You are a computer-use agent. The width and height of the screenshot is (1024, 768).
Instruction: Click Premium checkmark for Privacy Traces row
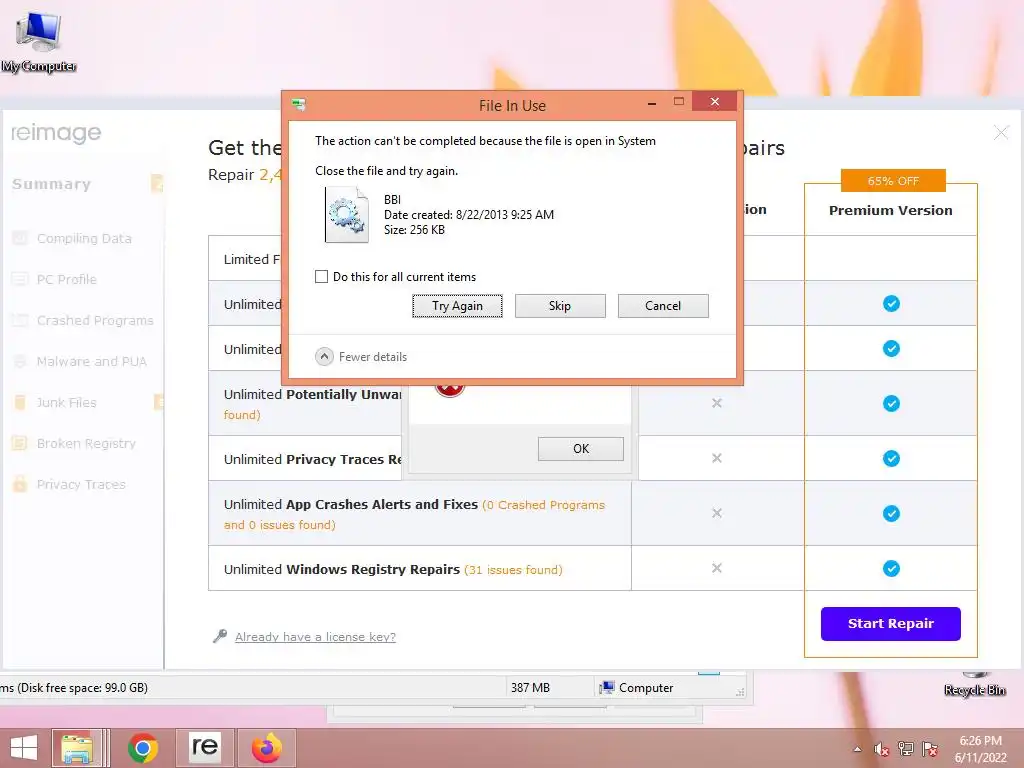pyautogui.click(x=891, y=458)
